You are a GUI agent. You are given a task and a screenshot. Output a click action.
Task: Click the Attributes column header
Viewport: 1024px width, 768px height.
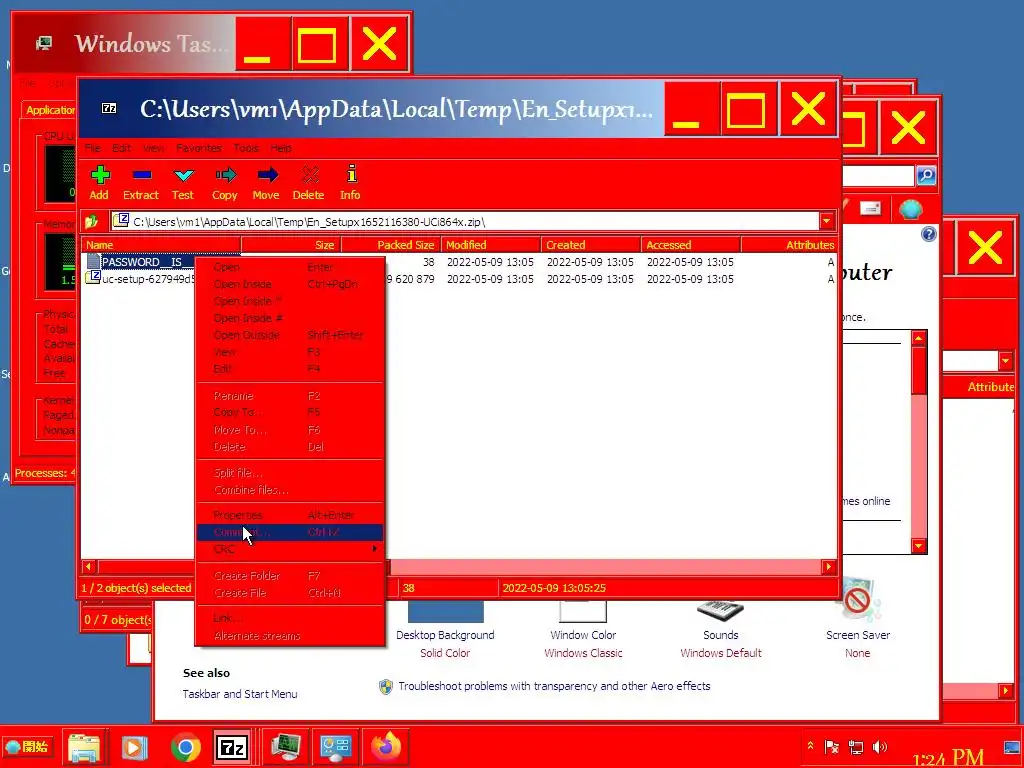tap(789, 245)
